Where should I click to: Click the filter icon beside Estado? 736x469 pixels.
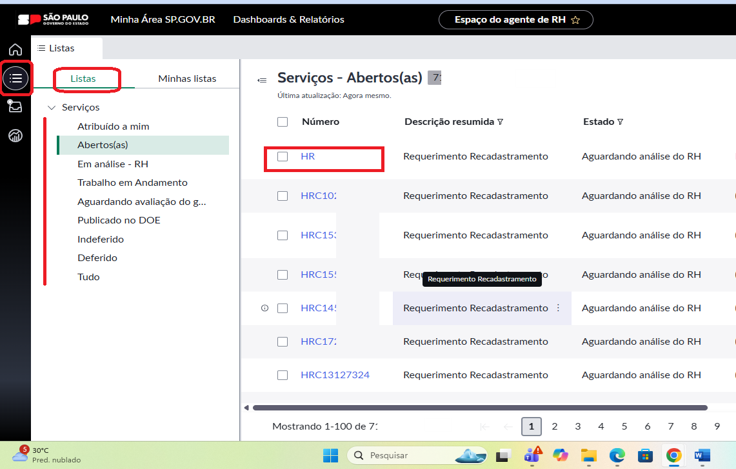pyautogui.click(x=620, y=122)
